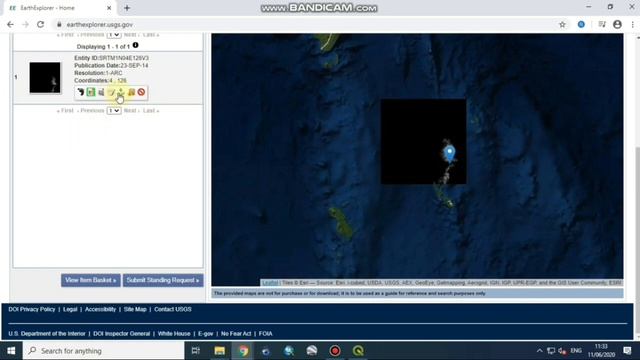Open network status in the system tray
The height and width of the screenshot is (360, 640).
551,351
